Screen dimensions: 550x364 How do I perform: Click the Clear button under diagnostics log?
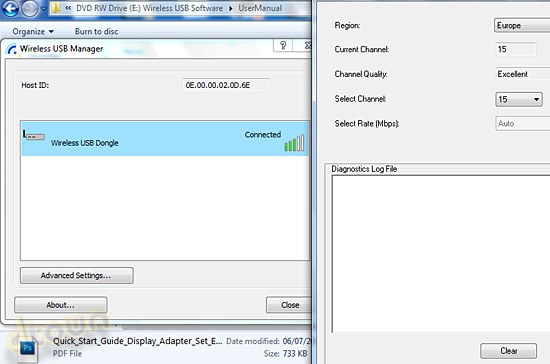click(x=508, y=351)
